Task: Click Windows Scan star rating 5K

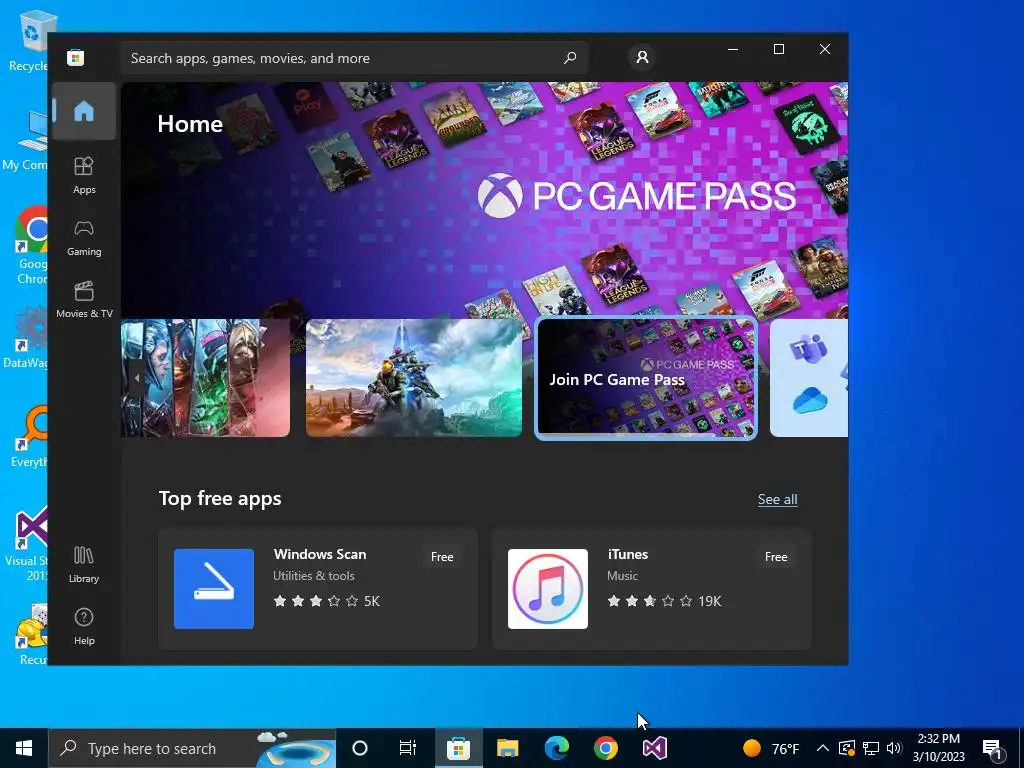Action: click(x=327, y=601)
